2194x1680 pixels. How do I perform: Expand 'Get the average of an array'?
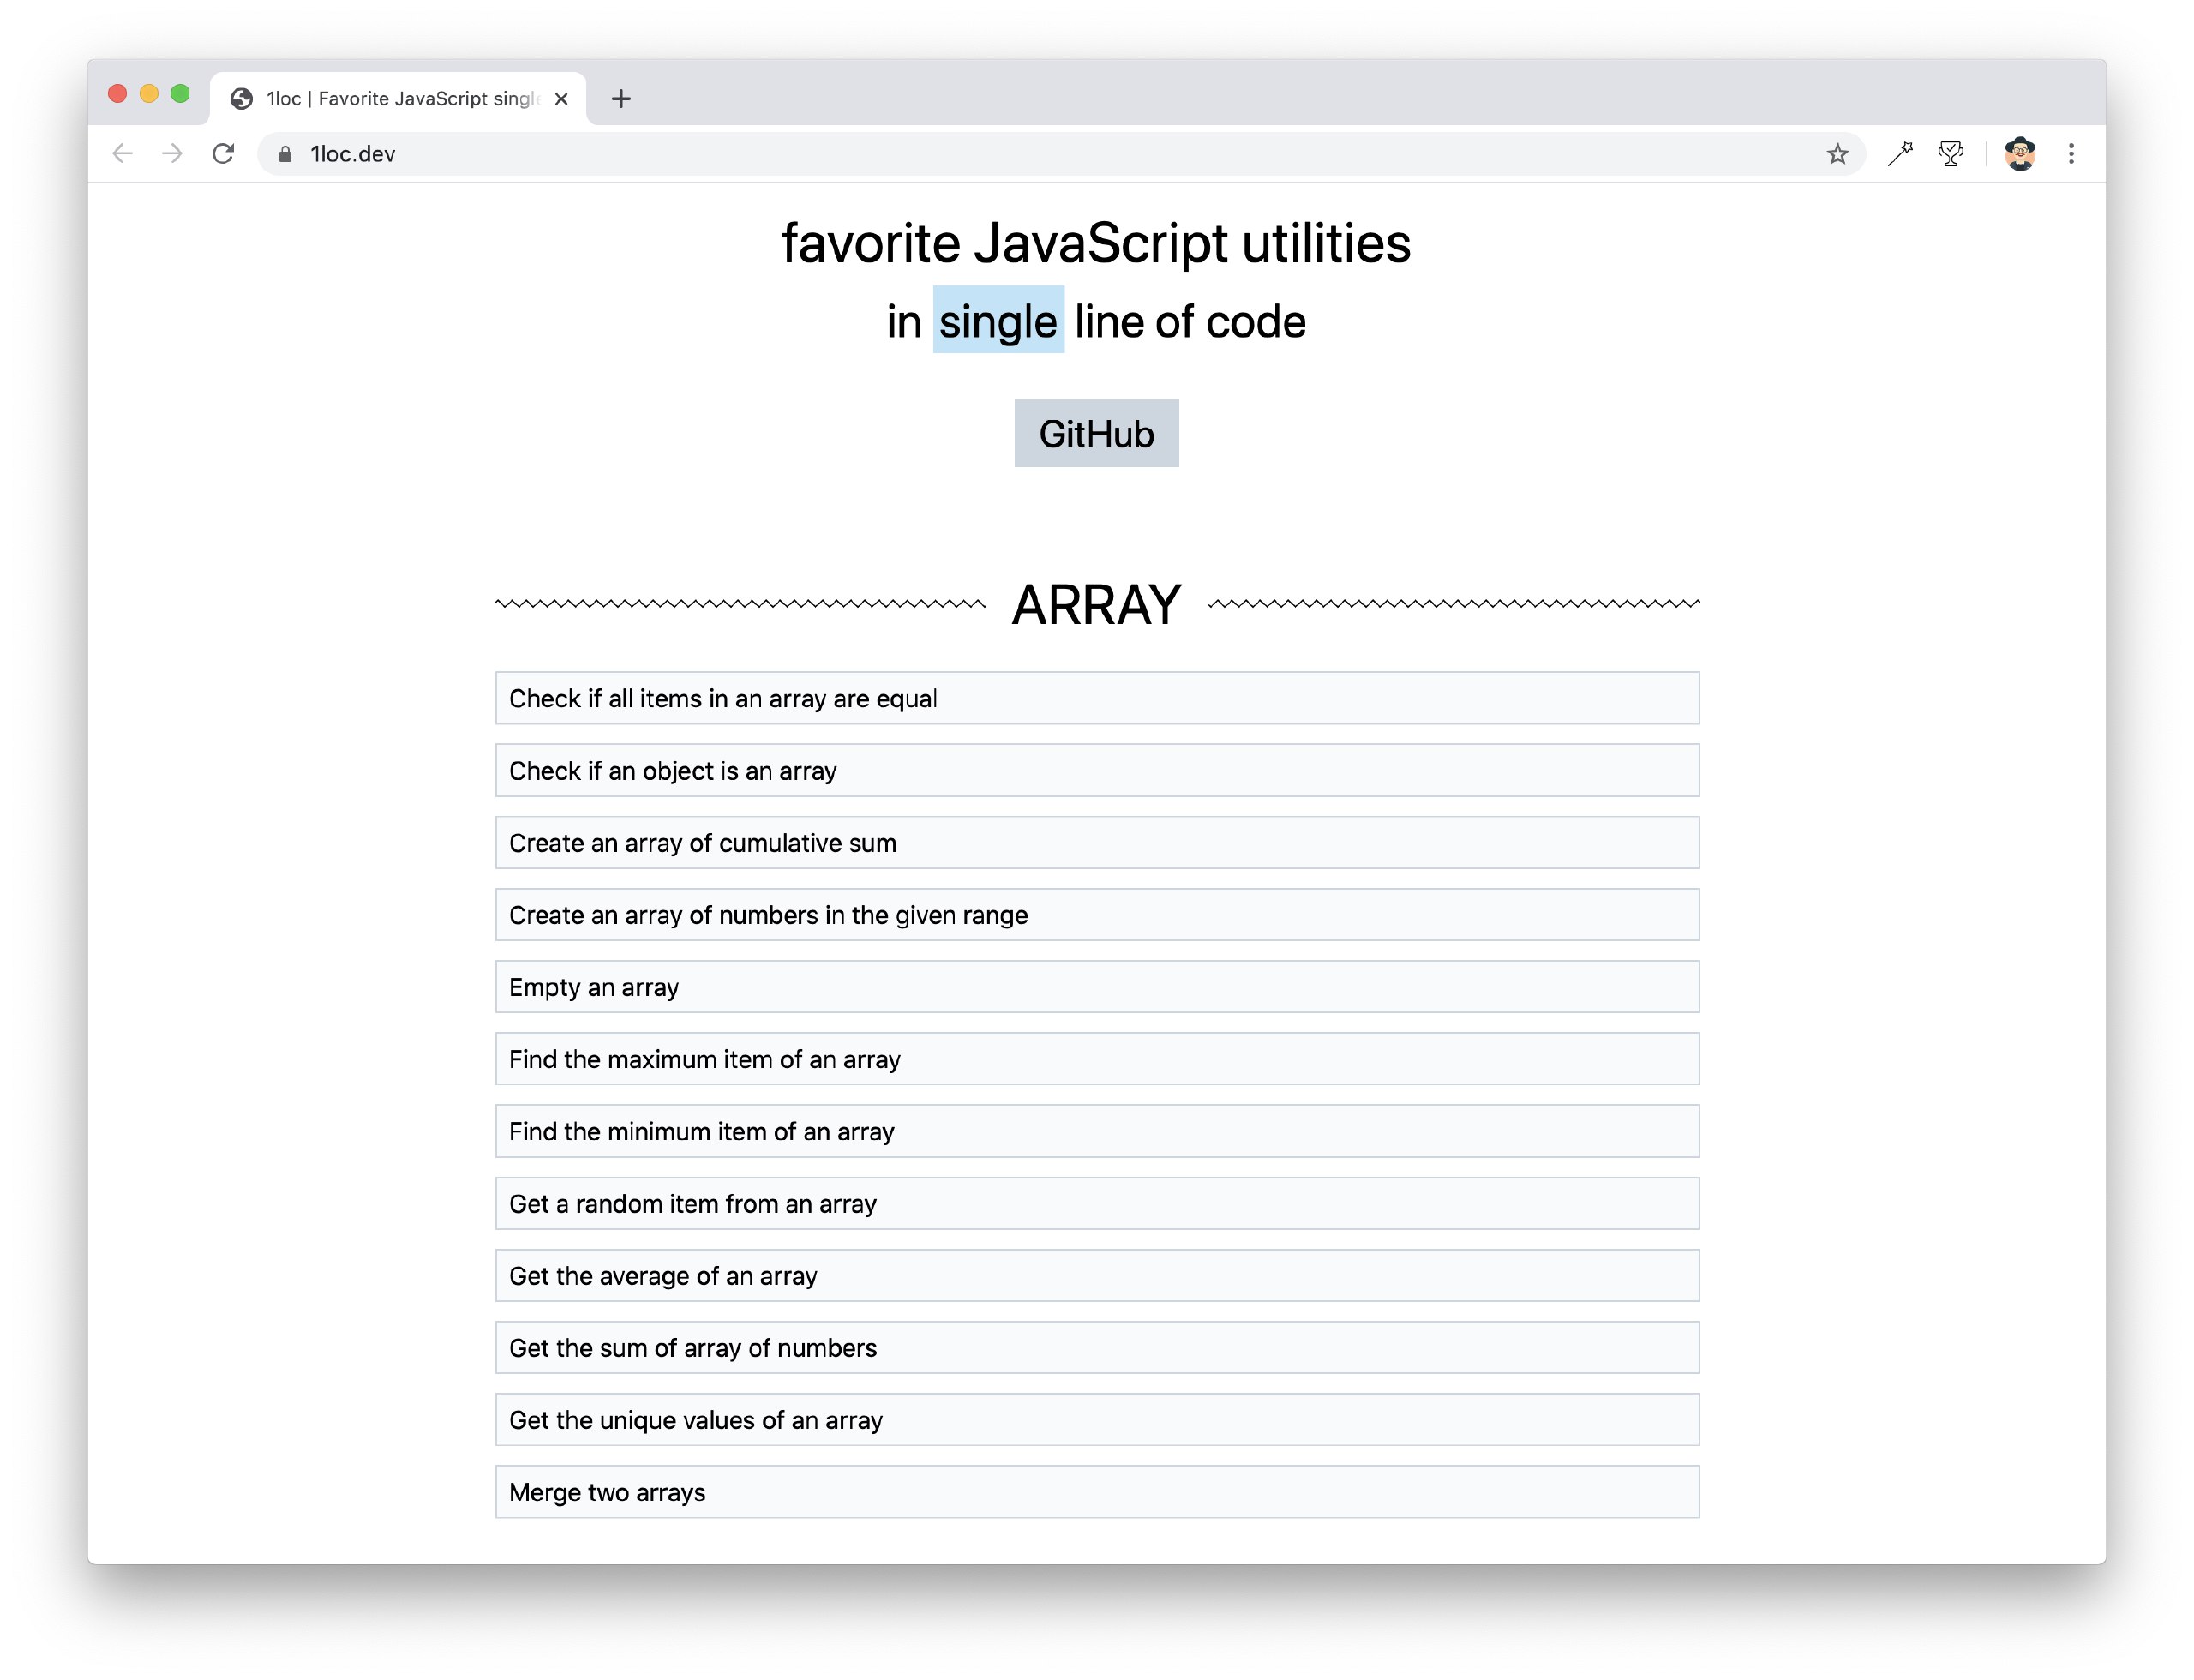(1096, 1276)
